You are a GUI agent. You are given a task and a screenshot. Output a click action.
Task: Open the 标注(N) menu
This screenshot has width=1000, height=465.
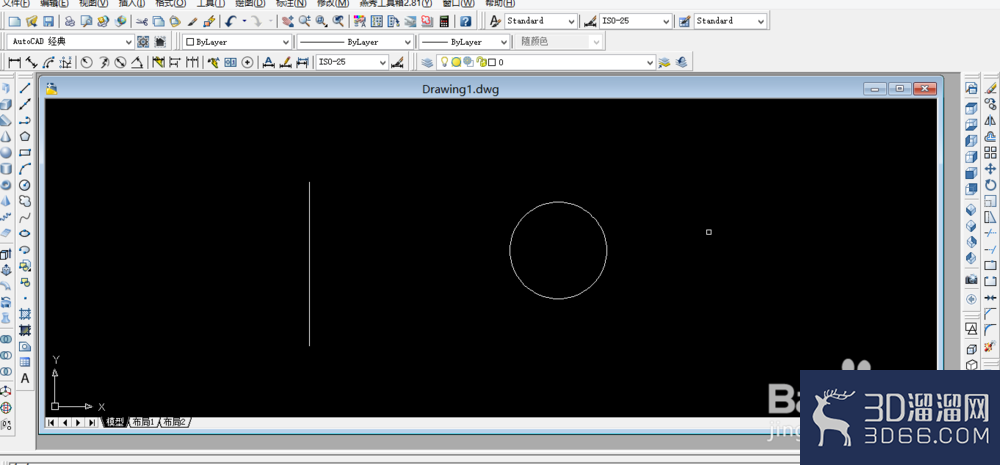click(291, 3)
